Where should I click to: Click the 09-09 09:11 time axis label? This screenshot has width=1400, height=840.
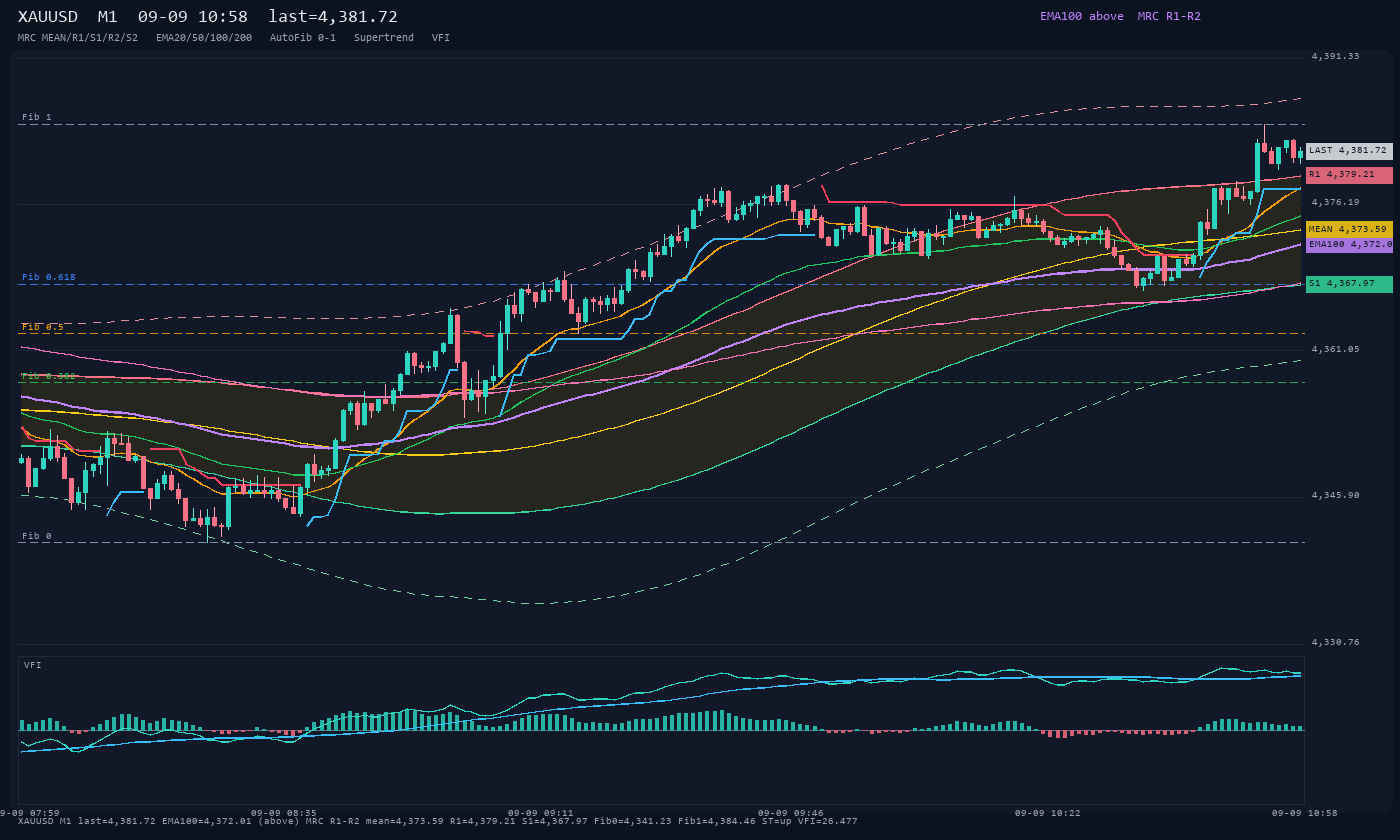541,813
